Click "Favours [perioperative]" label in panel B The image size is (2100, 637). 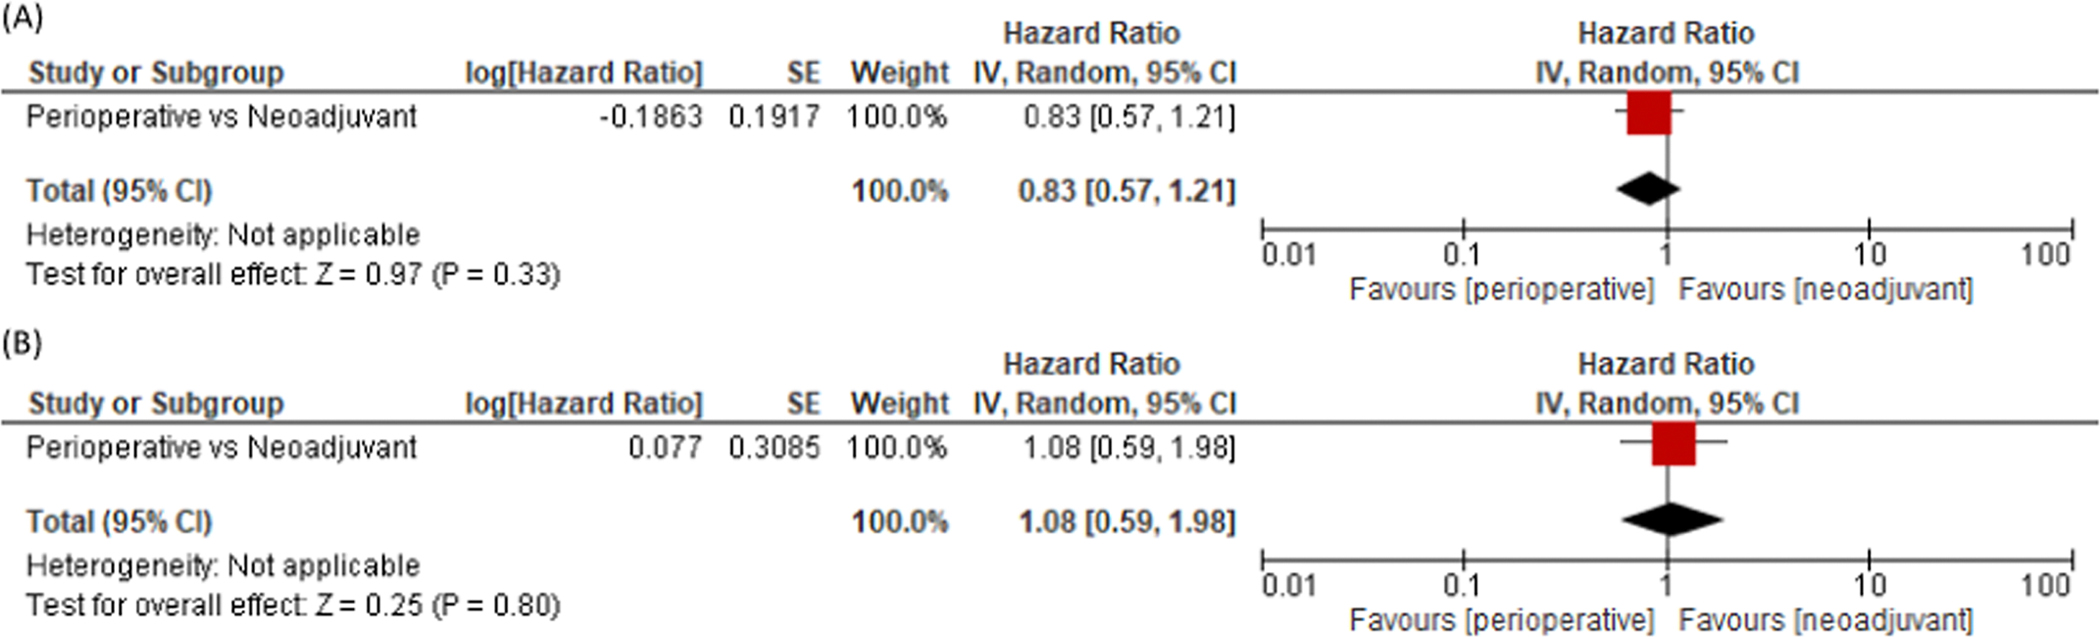click(1501, 620)
